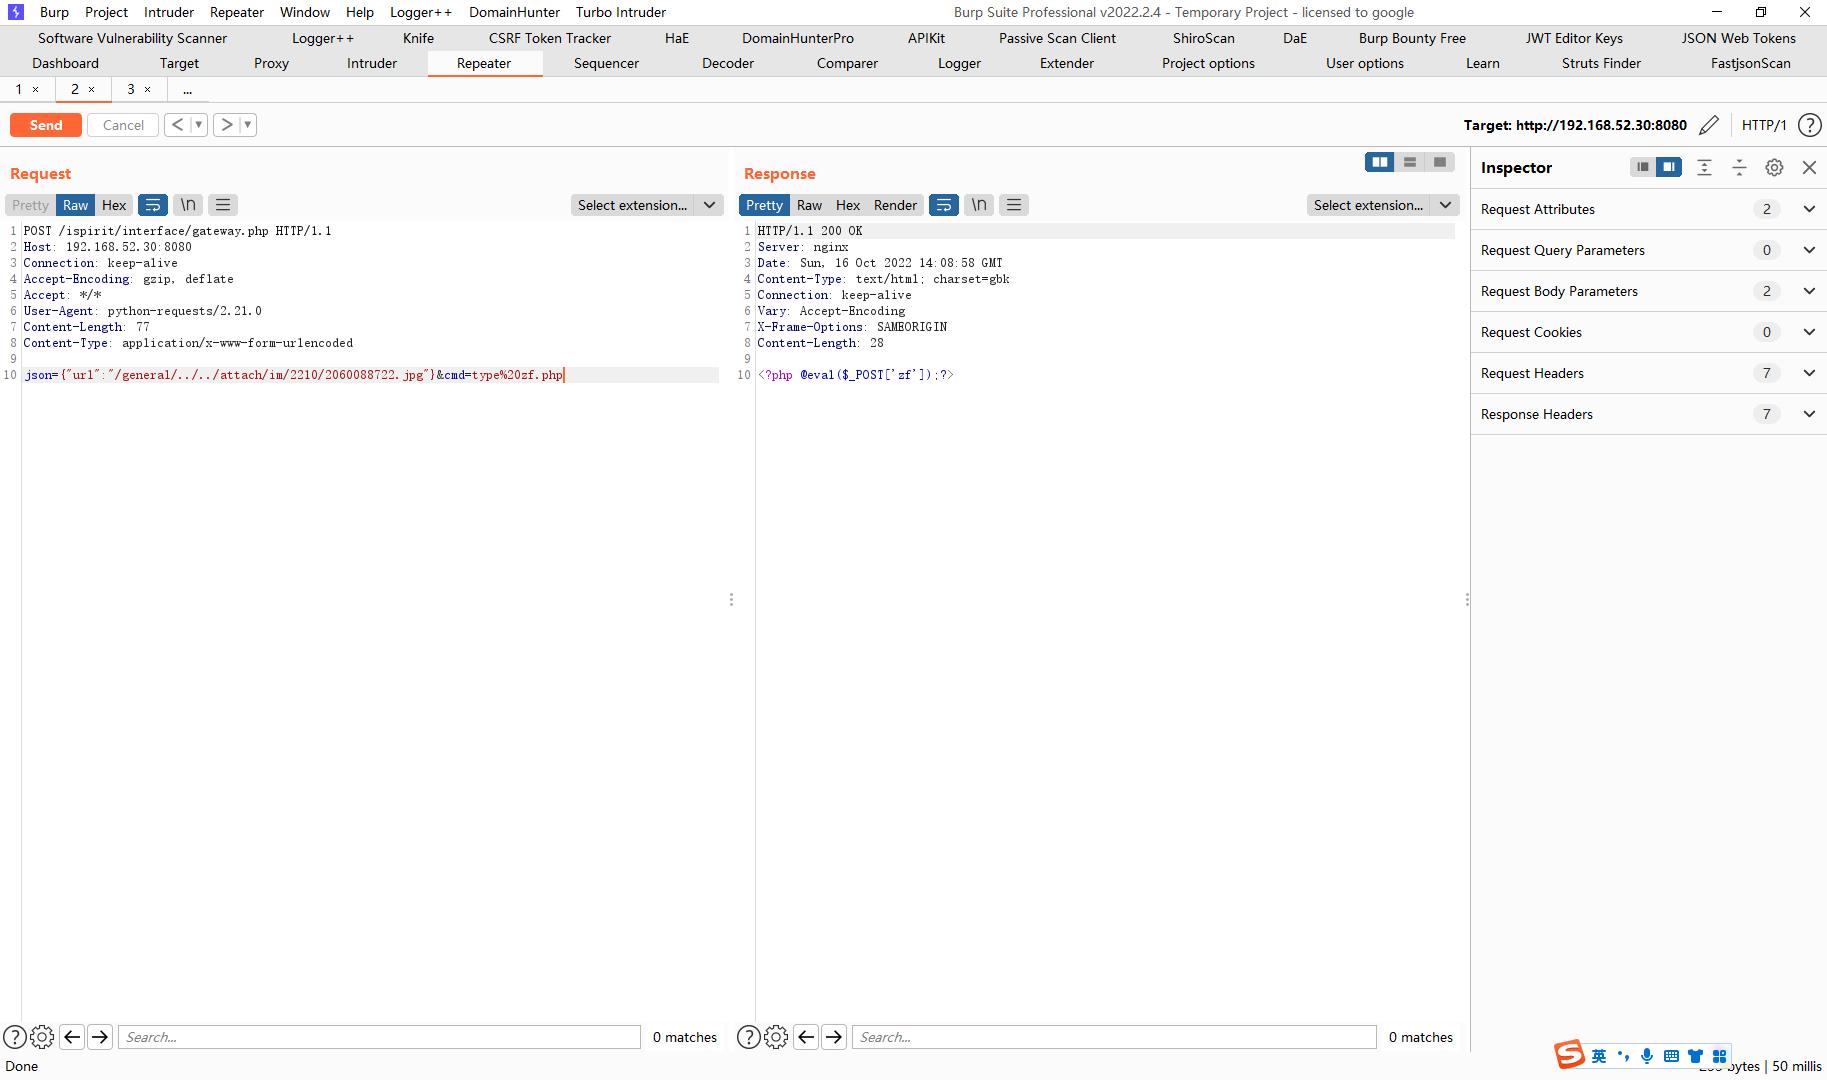Open Request search settings gear
Image resolution: width=1827 pixels, height=1080 pixels.
tap(42, 1037)
